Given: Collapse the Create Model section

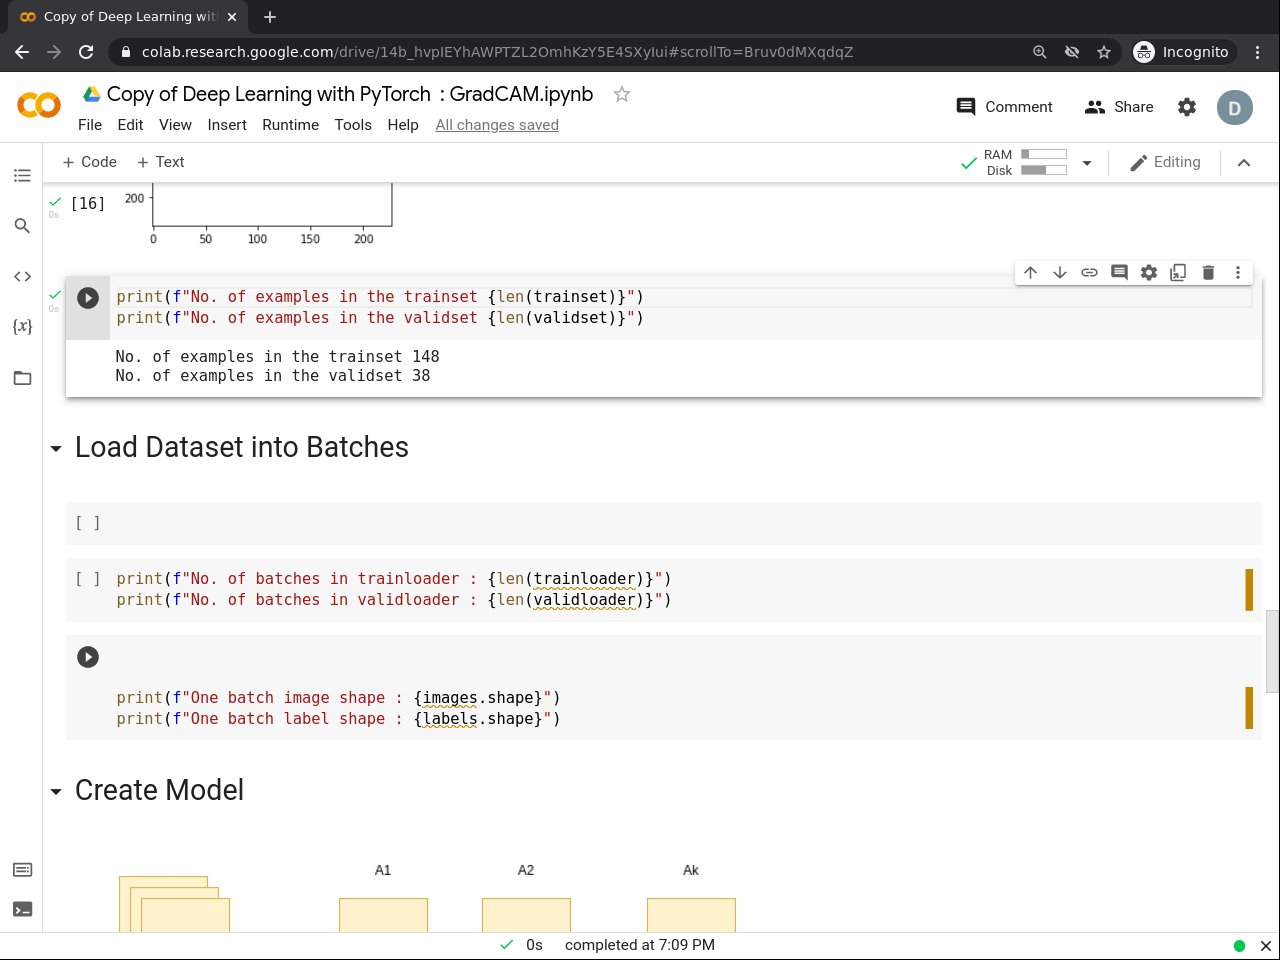Looking at the screenshot, I should click(56, 792).
